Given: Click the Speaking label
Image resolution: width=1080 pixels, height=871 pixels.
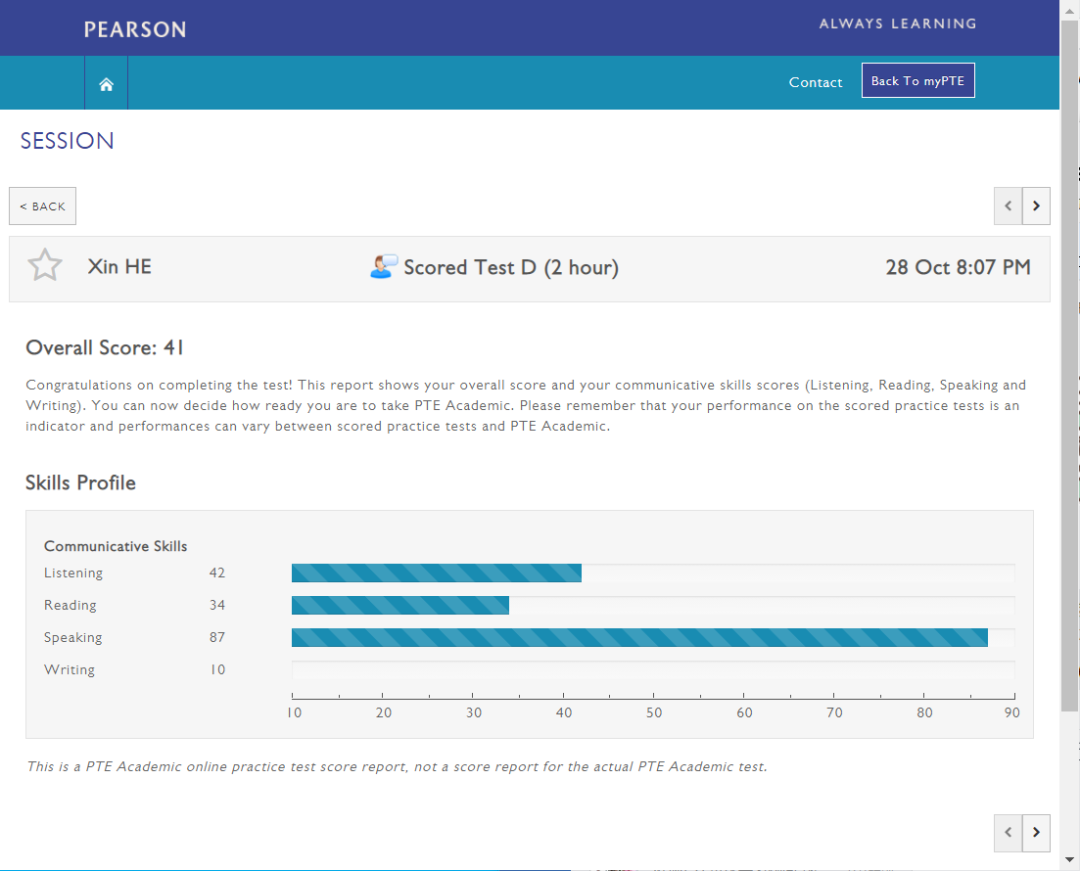Looking at the screenshot, I should click(x=73, y=638).
